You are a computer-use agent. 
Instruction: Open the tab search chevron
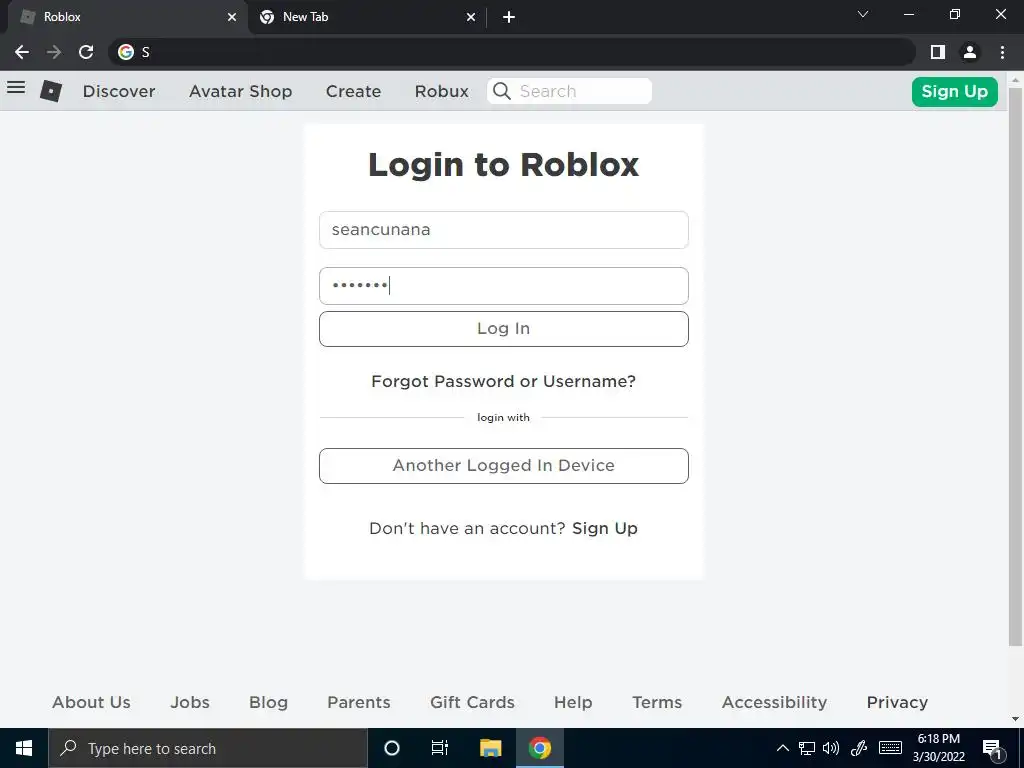863,14
